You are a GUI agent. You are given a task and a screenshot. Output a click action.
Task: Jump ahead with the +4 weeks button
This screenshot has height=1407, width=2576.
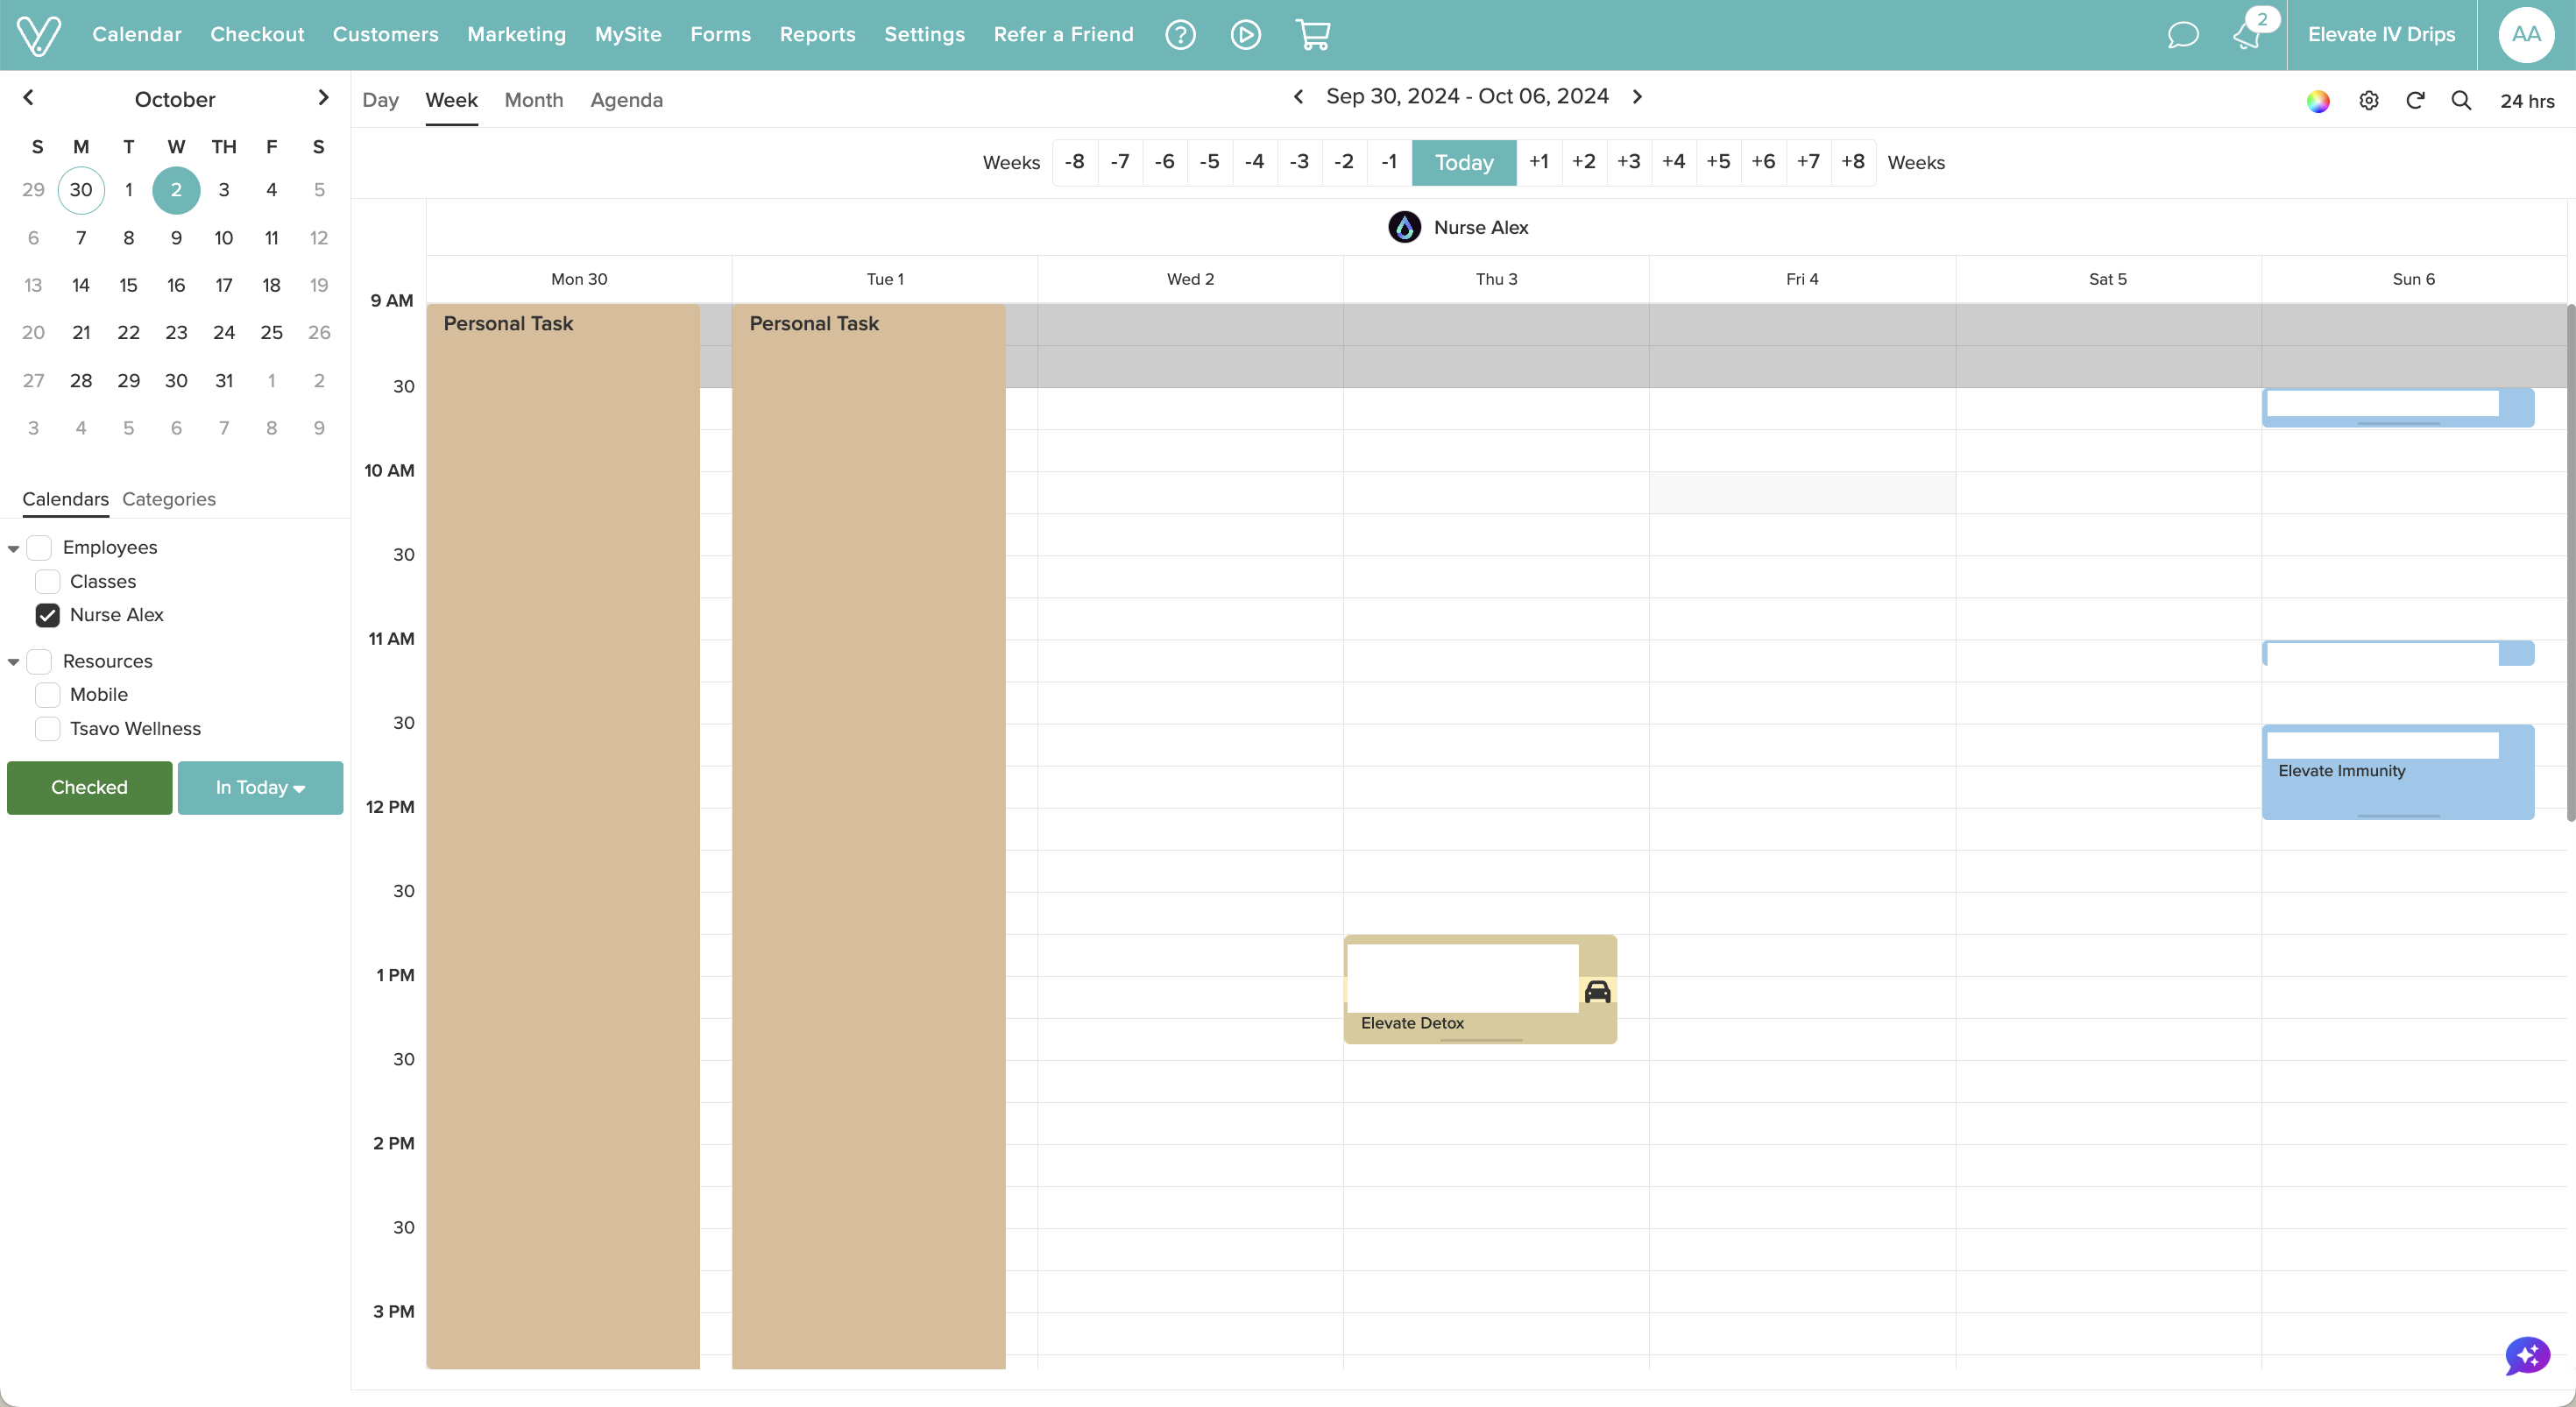[1673, 162]
